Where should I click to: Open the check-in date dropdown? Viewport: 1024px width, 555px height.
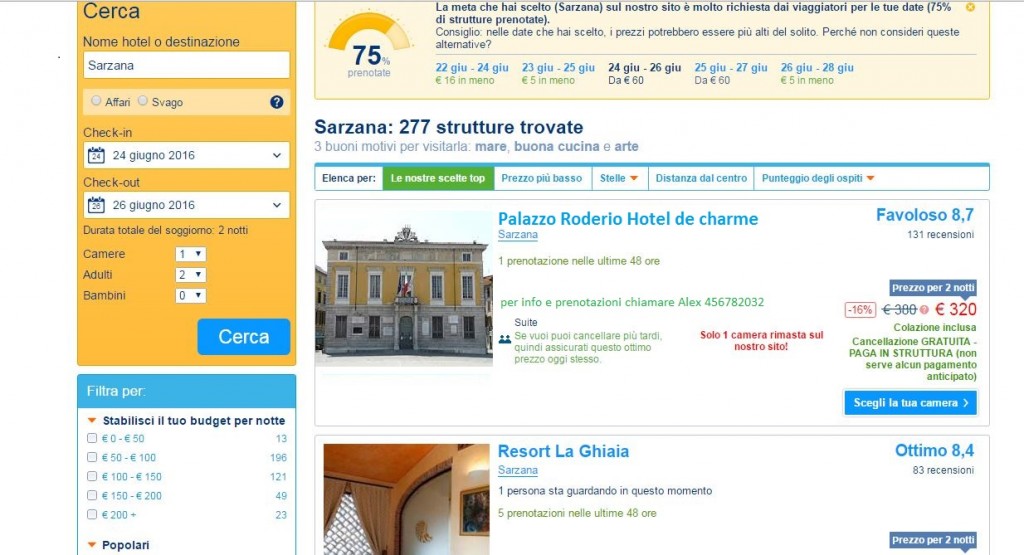pos(187,155)
